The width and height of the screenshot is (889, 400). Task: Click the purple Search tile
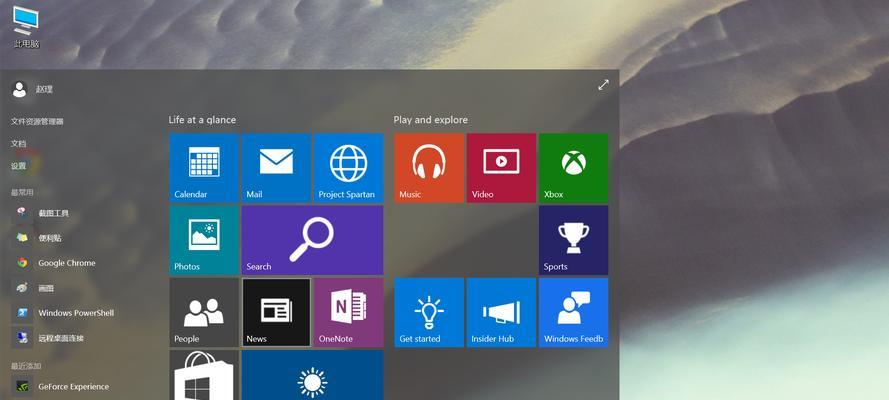pos(312,240)
